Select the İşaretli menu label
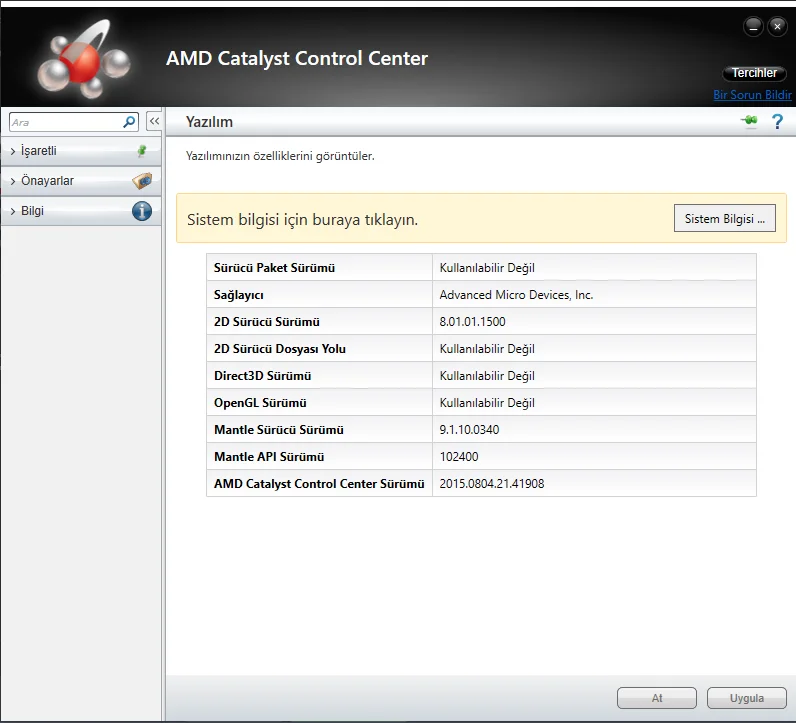The image size is (796, 723). tap(39, 151)
